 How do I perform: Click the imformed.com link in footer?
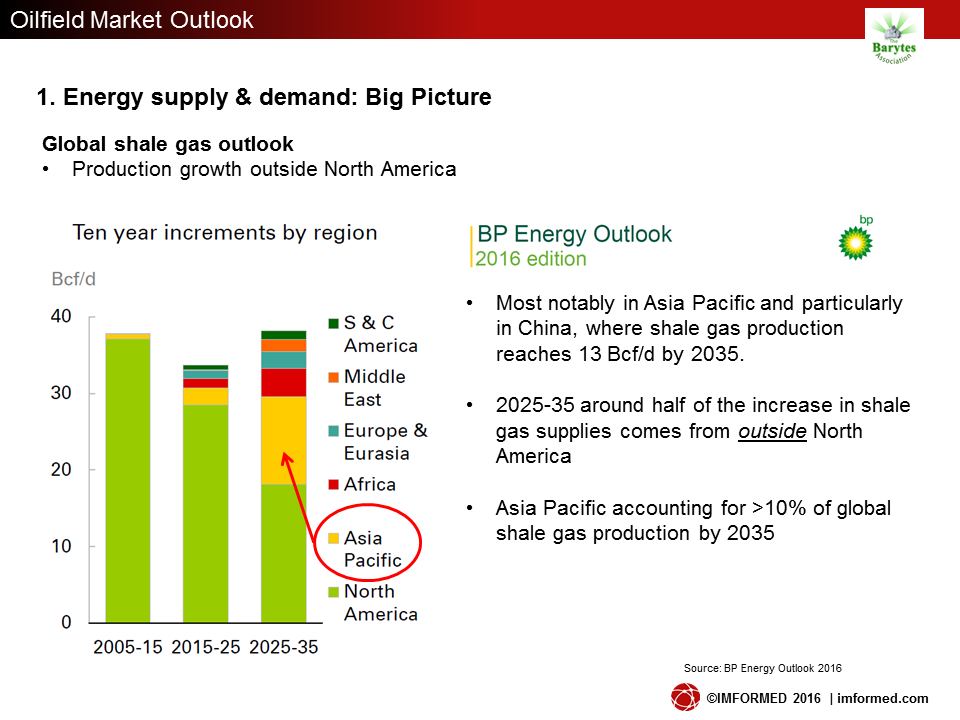[882, 699]
